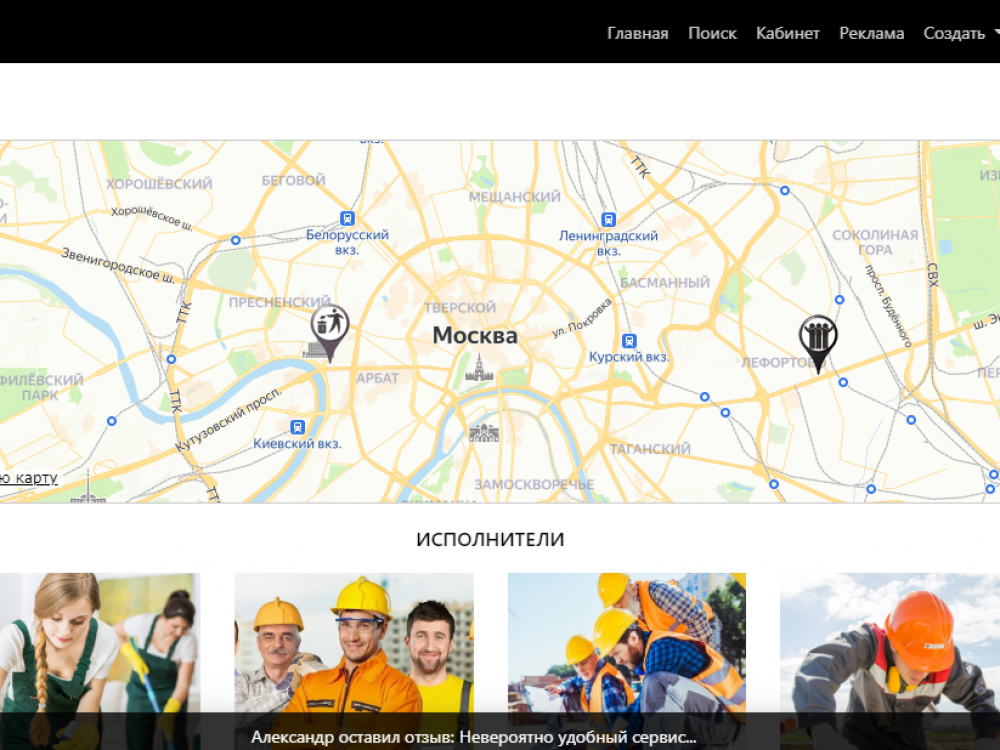Image resolution: width=1000 pixels, height=750 pixels.
Task: Open the Реклама page
Action: [871, 33]
